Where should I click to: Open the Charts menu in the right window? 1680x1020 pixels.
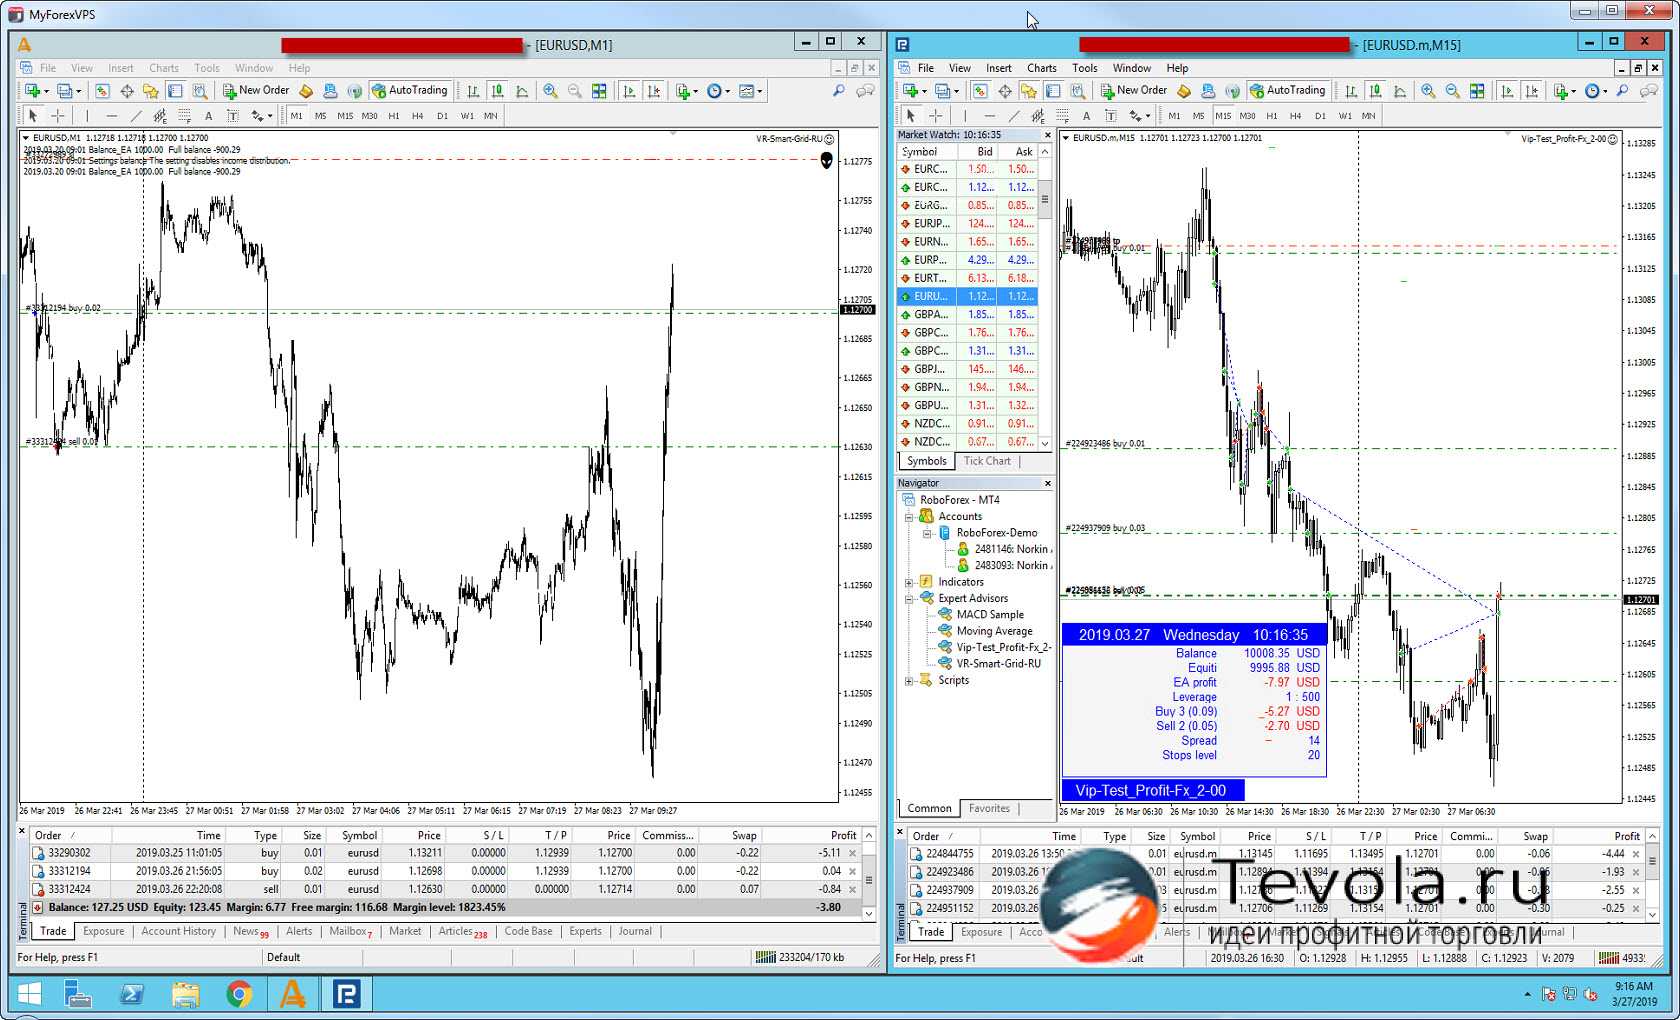point(1041,68)
